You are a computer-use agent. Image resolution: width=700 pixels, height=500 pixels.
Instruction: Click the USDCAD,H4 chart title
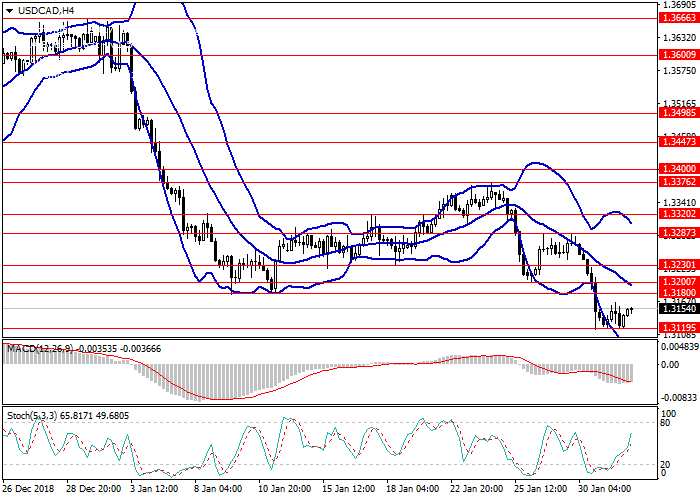tap(46, 11)
